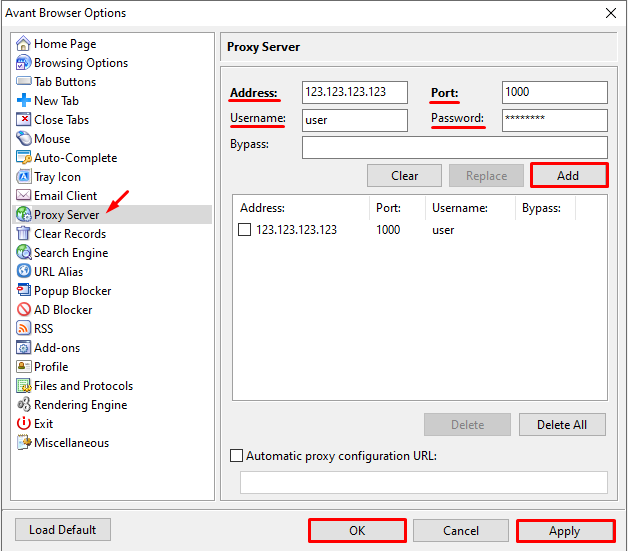This screenshot has height=551, width=628.
Task: Go to Popup Blocker section
Action: (x=72, y=291)
